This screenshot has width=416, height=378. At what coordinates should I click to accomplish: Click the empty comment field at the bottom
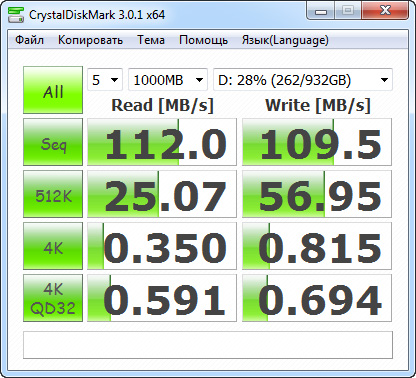(208, 345)
